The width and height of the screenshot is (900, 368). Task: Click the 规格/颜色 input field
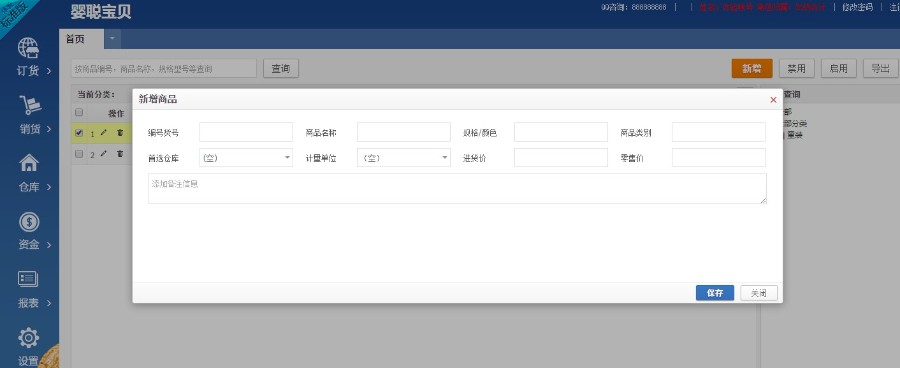coord(561,132)
